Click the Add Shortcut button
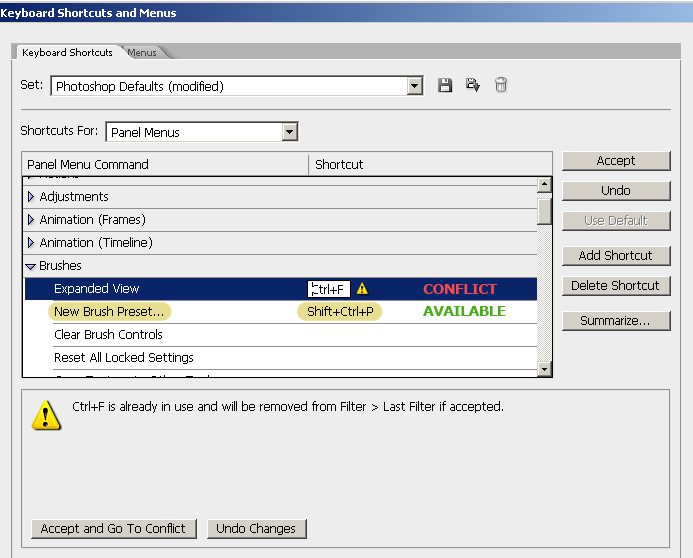The width and height of the screenshot is (693, 558). click(615, 256)
